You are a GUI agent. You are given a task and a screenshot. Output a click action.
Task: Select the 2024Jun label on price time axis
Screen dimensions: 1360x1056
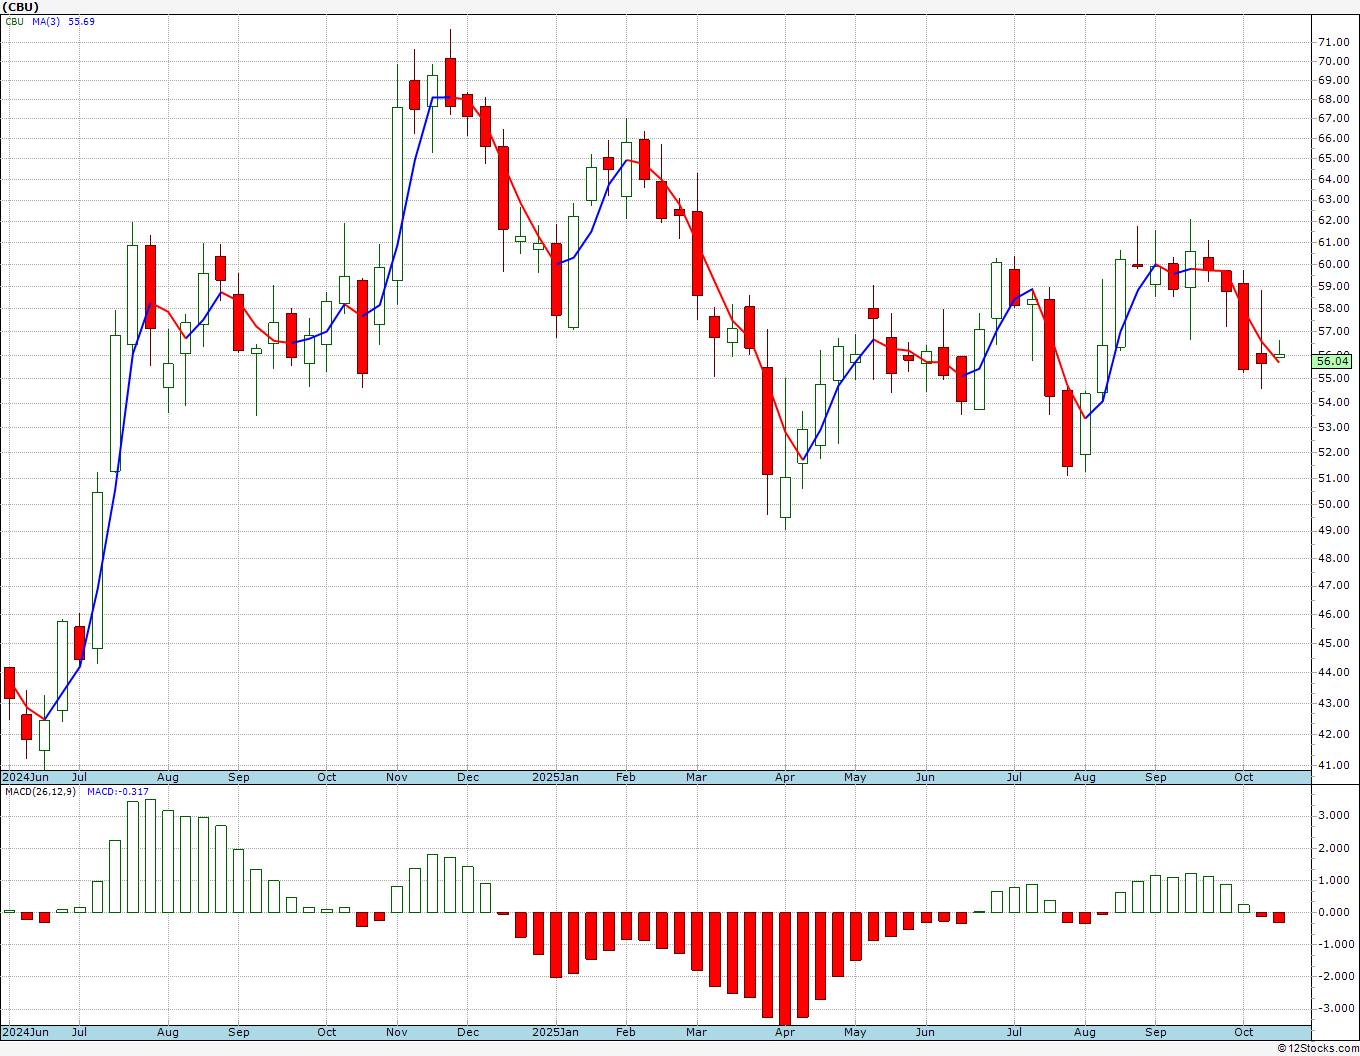click(x=25, y=777)
